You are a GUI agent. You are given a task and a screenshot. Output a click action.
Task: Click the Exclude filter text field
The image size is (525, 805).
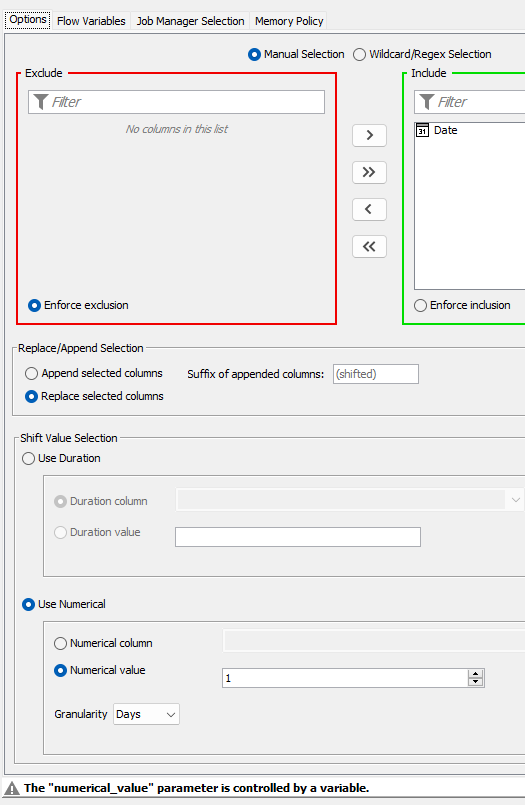[177, 102]
